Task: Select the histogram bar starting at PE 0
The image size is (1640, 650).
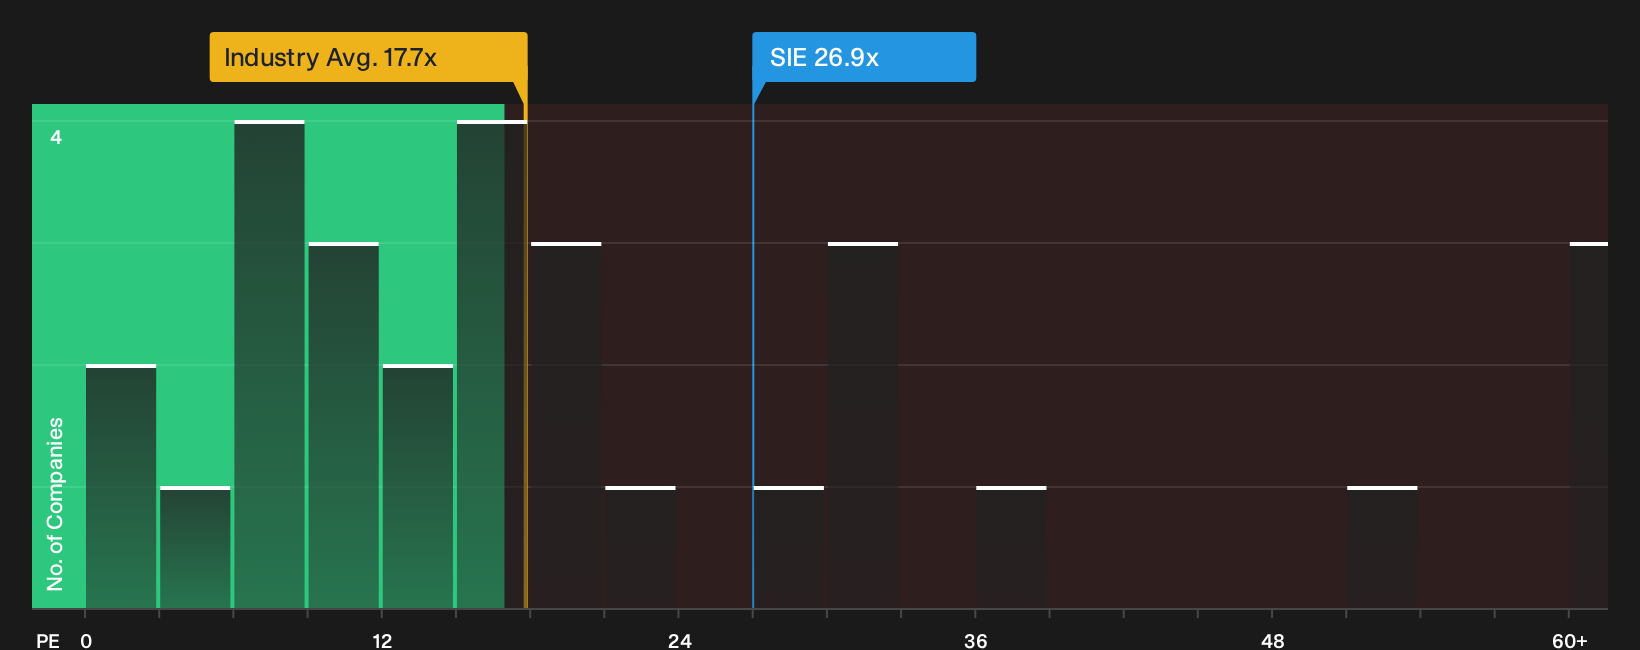Action: pos(121,487)
